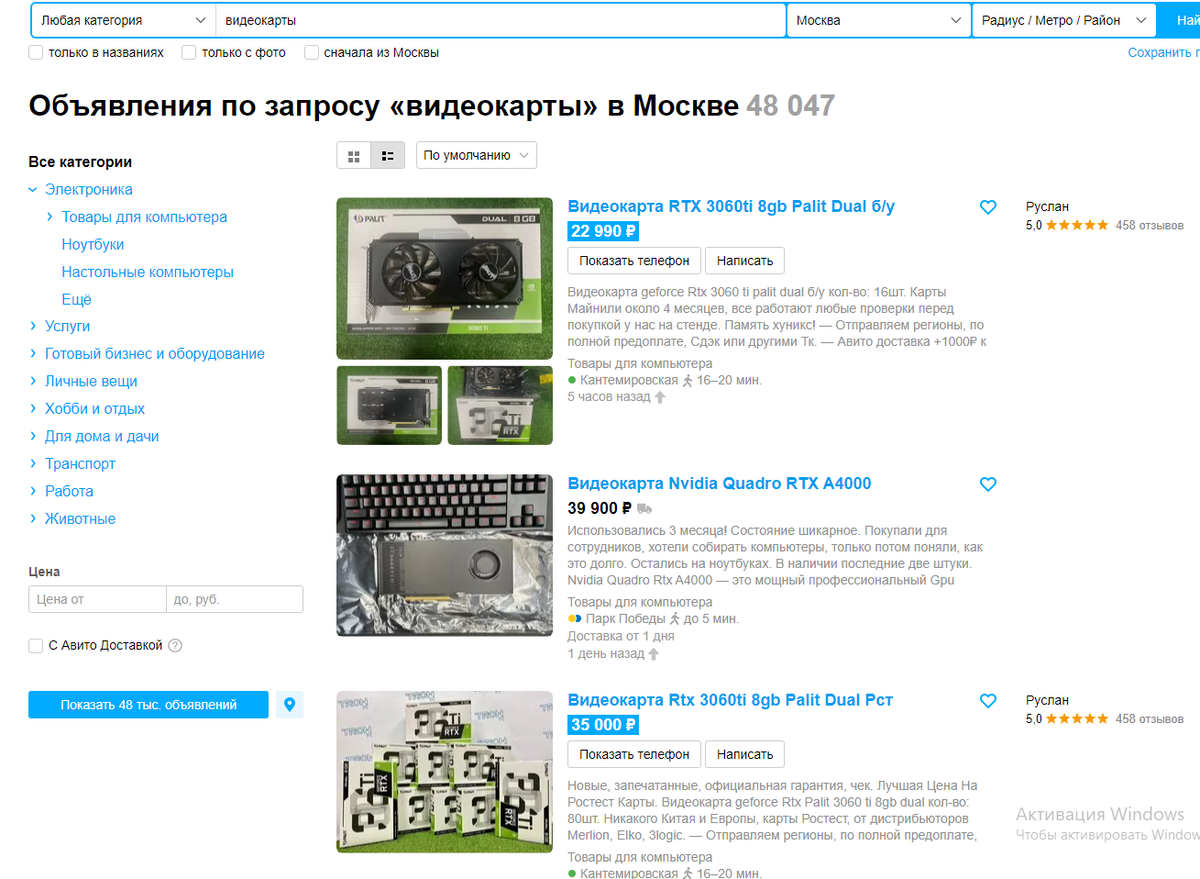Select the Ноутбуки category
Screen dimensions: 1200x879
point(93,244)
